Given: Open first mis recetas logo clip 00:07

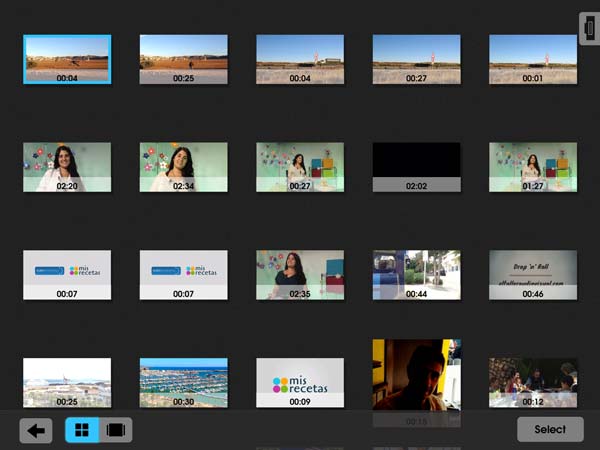Looking at the screenshot, I should pos(67,275).
